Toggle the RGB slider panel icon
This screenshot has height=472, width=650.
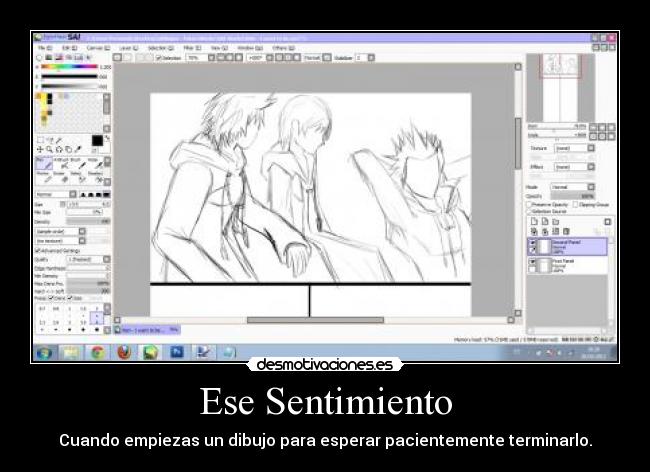49,58
